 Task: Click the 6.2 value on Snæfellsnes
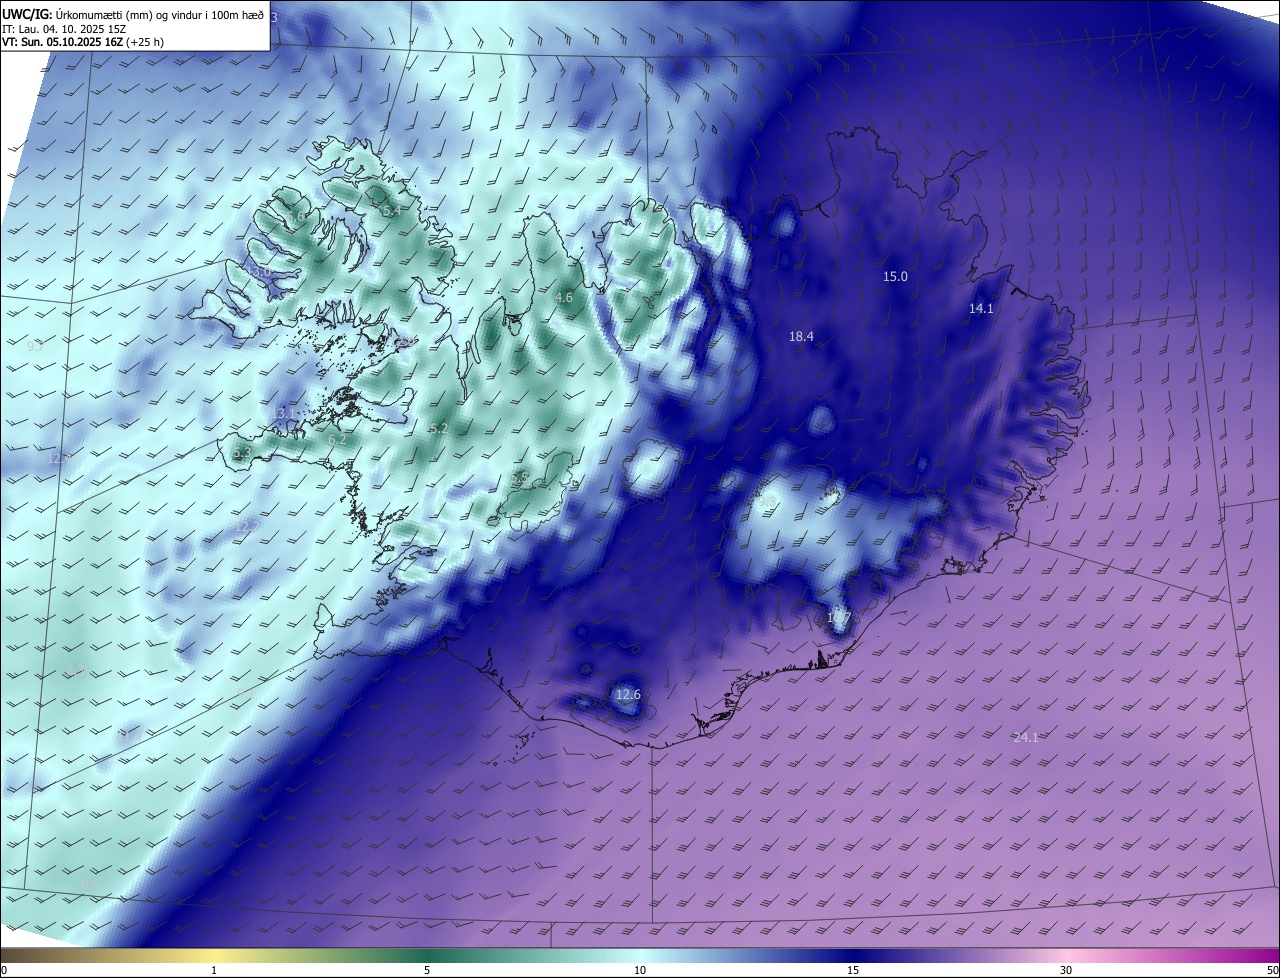(x=337, y=439)
